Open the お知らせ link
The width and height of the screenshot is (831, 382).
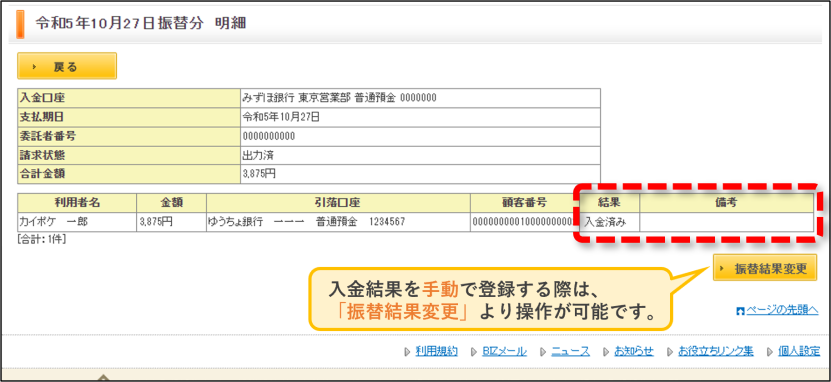coord(634,351)
